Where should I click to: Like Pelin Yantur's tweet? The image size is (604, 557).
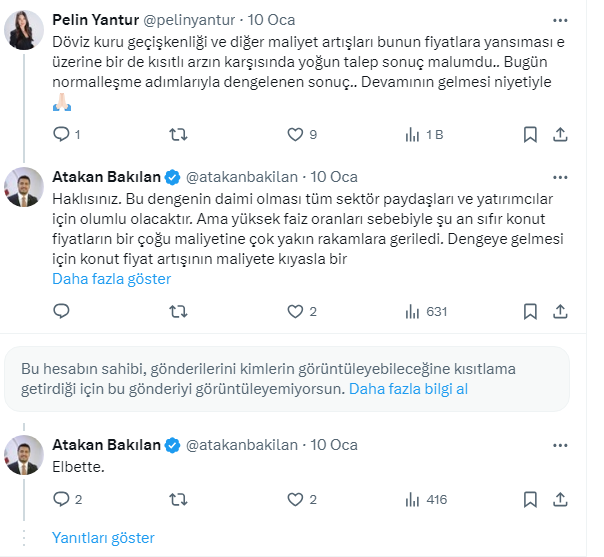(295, 134)
